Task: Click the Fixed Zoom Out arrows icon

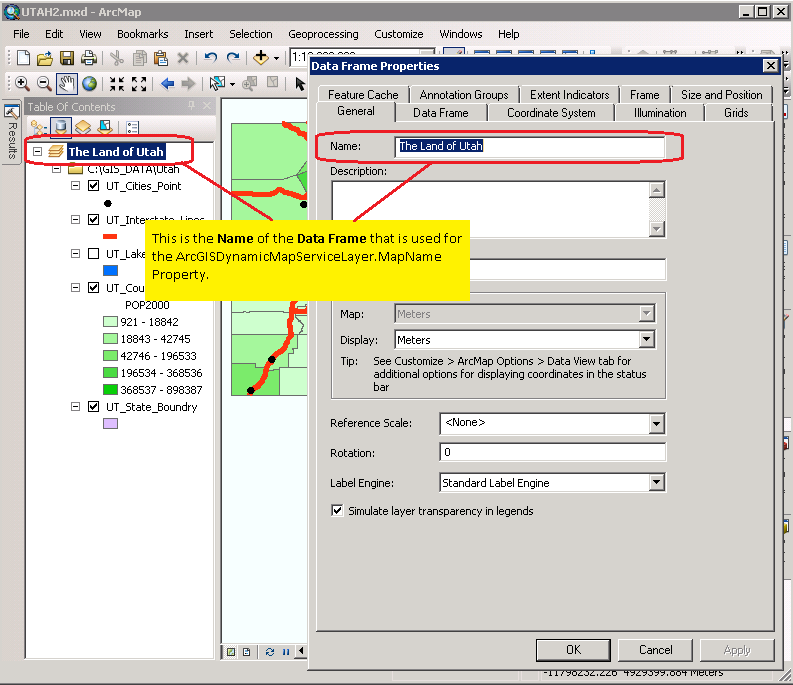Action: (x=139, y=83)
